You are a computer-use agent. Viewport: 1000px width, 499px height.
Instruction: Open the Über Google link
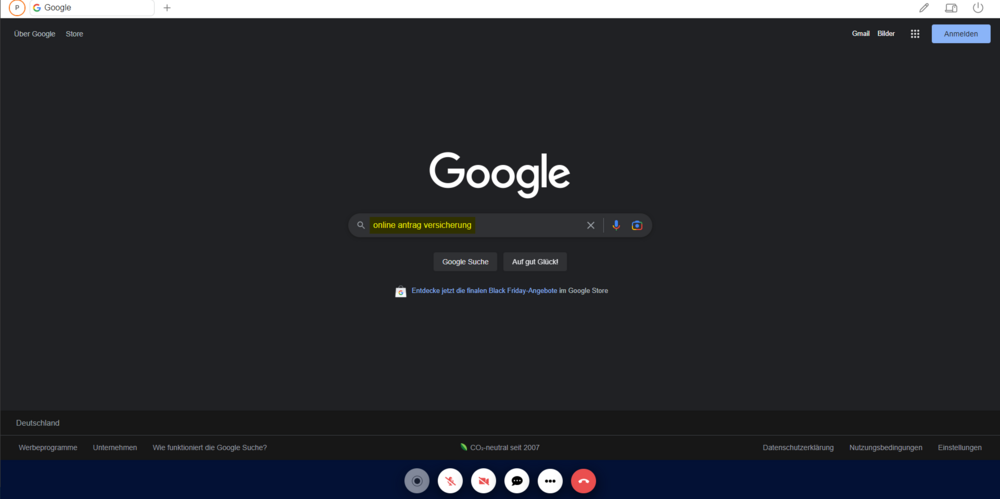tap(34, 34)
